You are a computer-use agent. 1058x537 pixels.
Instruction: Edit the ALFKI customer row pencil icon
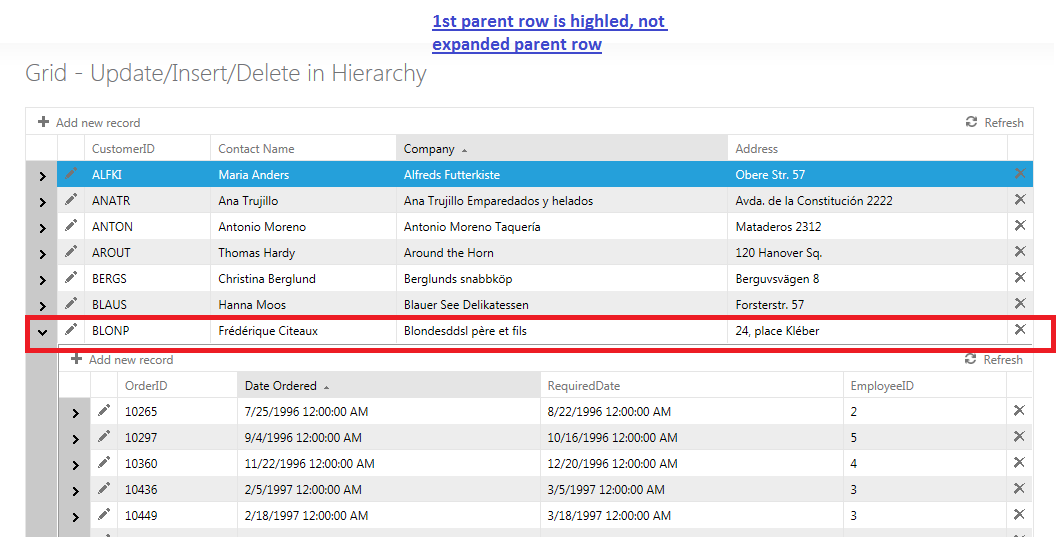(x=71, y=173)
